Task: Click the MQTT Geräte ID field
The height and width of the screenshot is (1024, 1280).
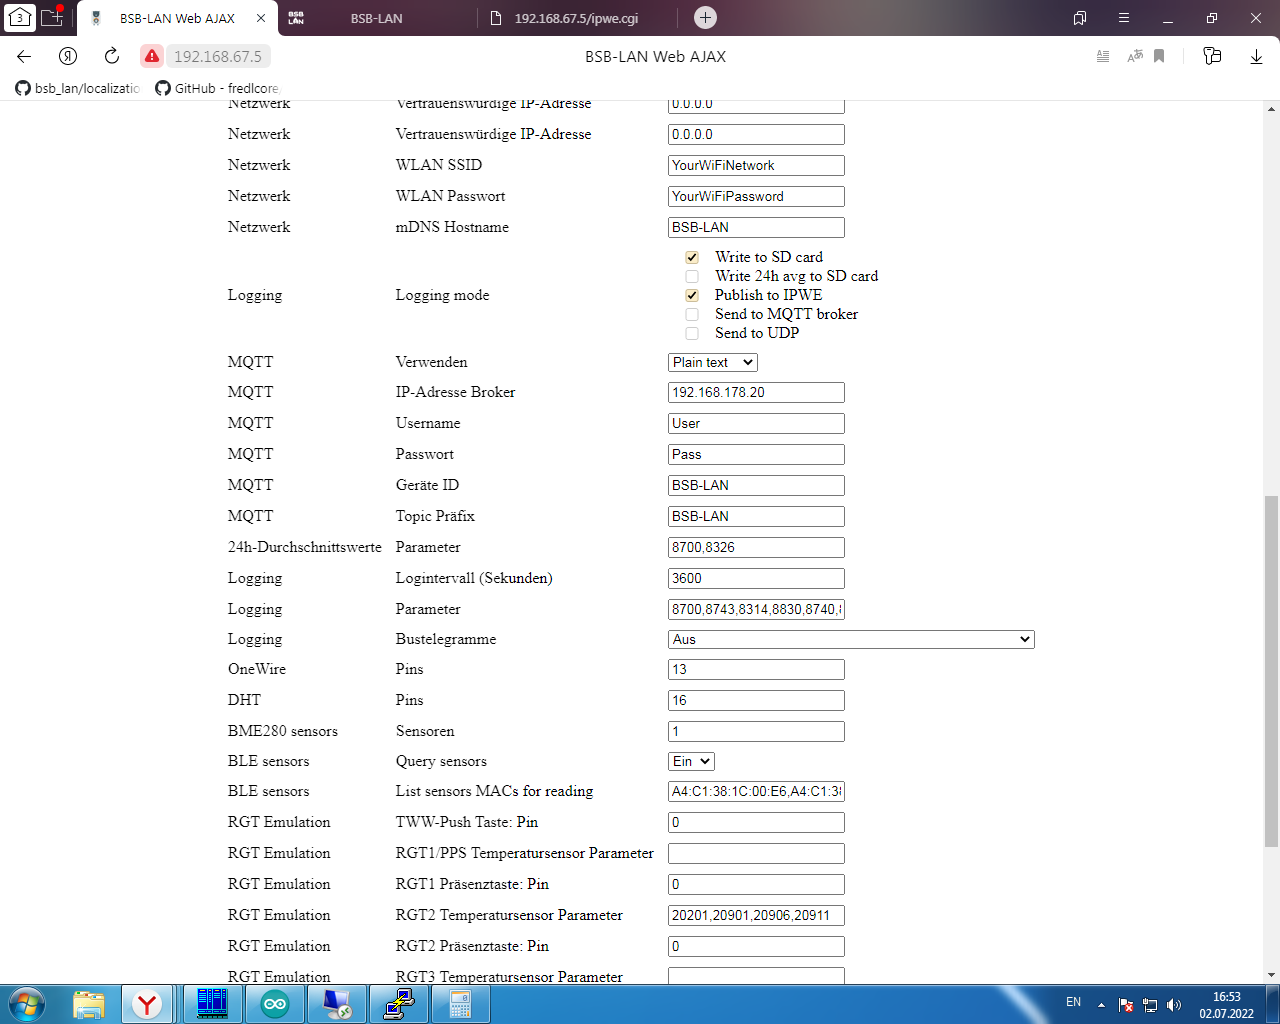Action: coord(756,485)
